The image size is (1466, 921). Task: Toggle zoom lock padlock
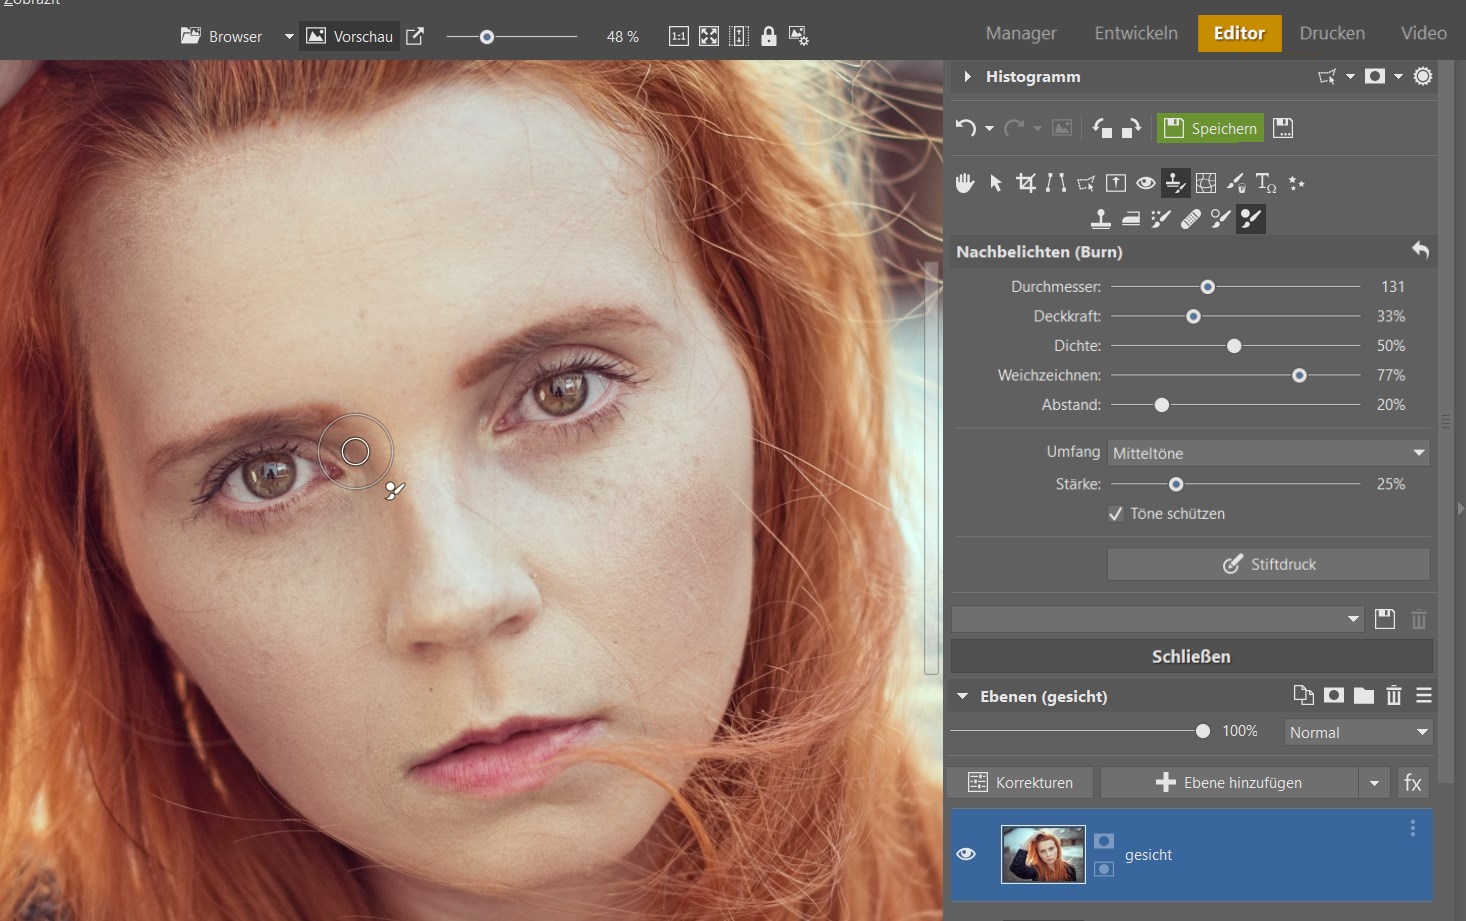[768, 37]
